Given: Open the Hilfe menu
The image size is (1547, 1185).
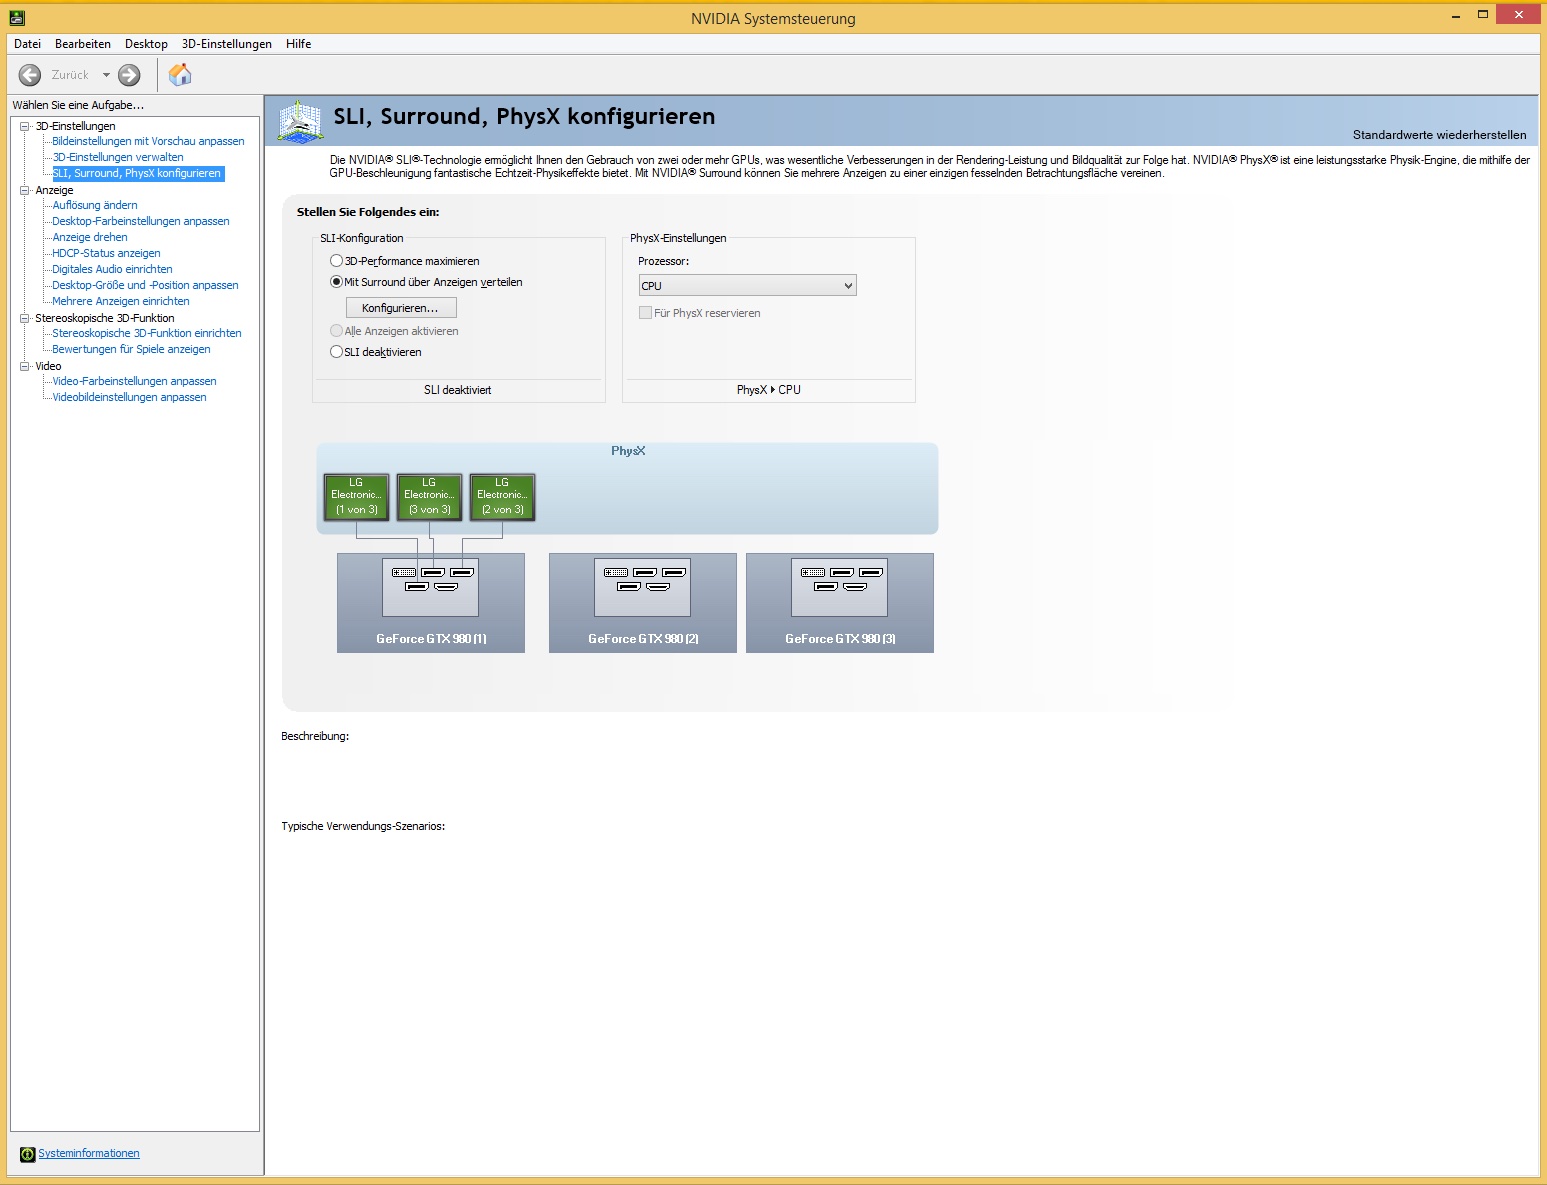Looking at the screenshot, I should click(298, 44).
